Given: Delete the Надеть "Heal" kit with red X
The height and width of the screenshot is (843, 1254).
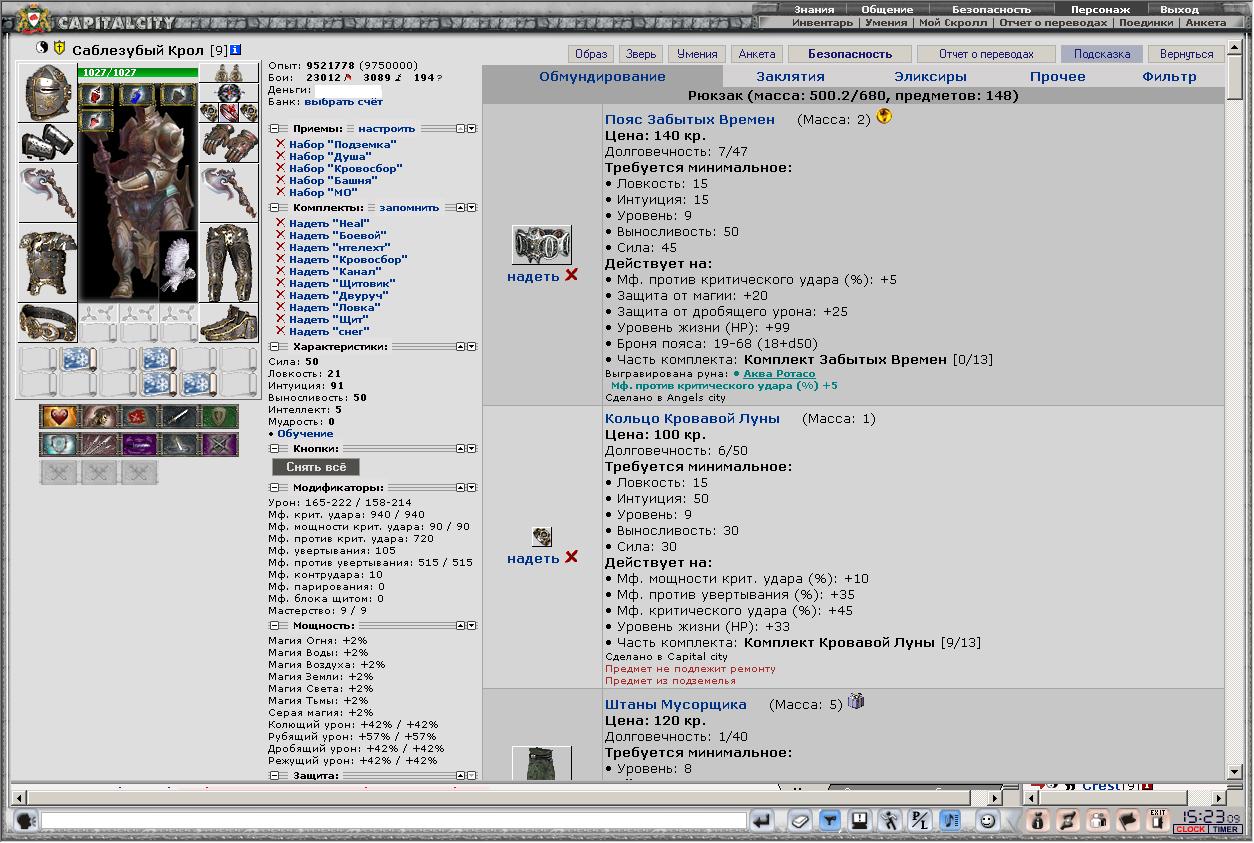Looking at the screenshot, I should point(281,223).
